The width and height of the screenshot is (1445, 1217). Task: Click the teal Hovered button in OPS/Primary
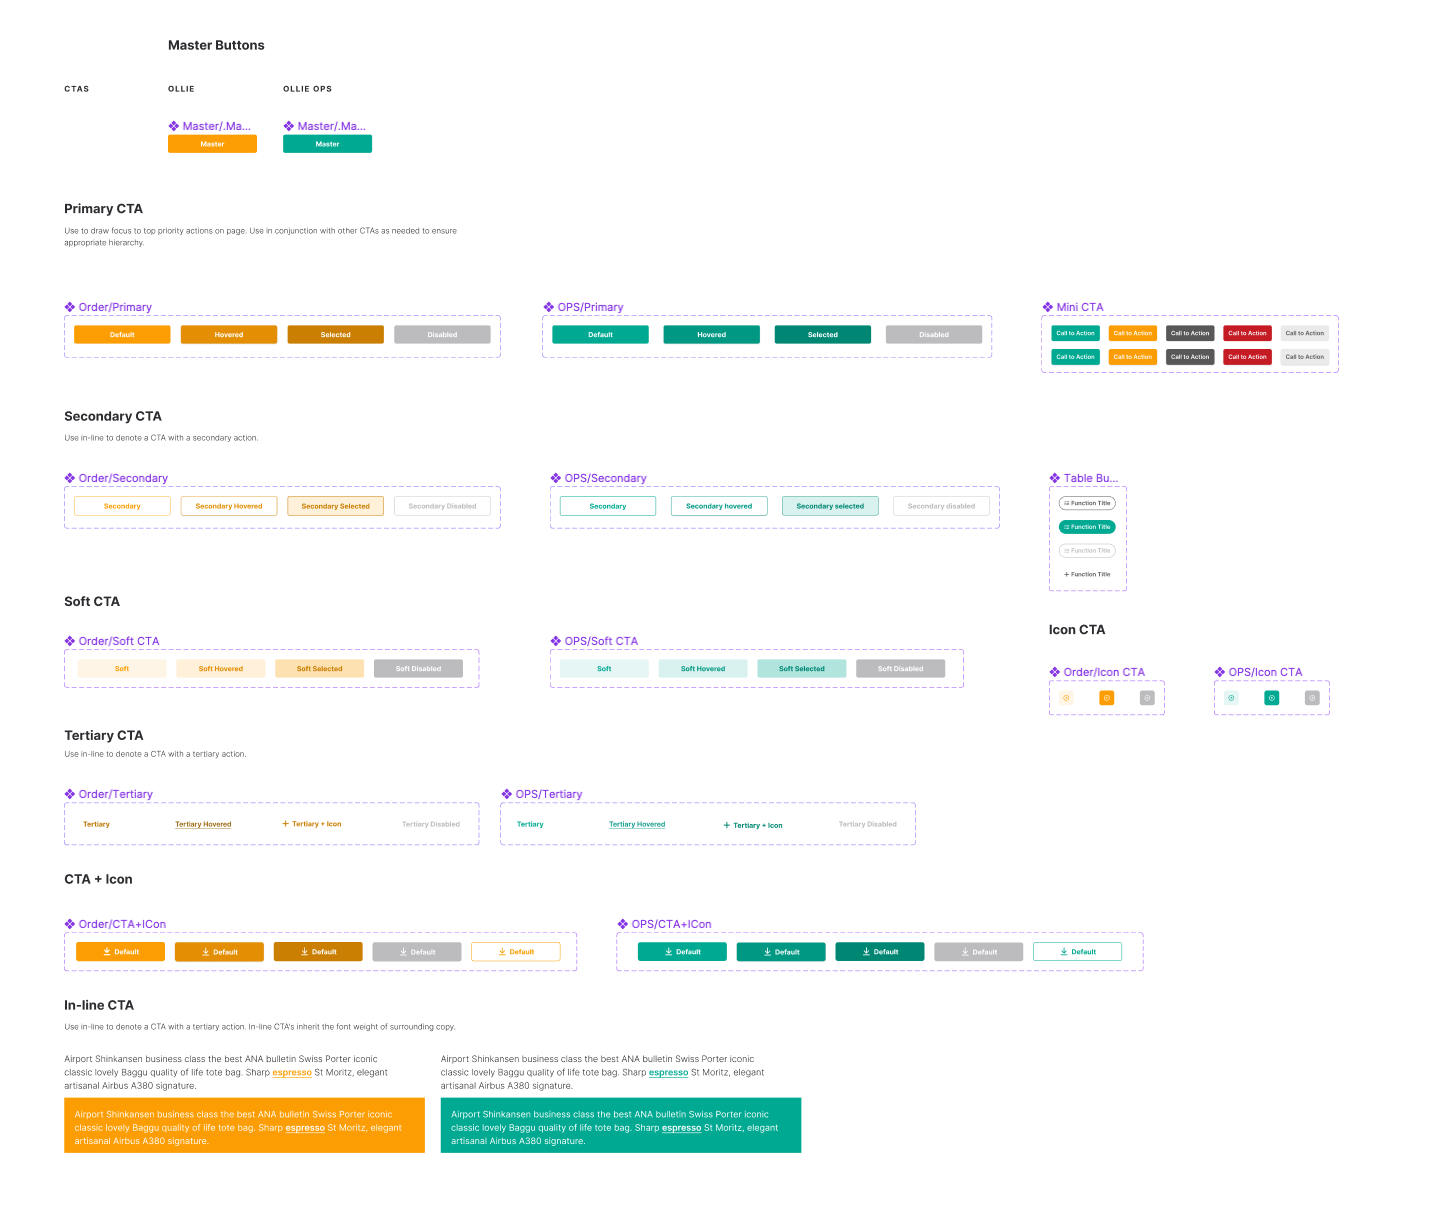[712, 335]
